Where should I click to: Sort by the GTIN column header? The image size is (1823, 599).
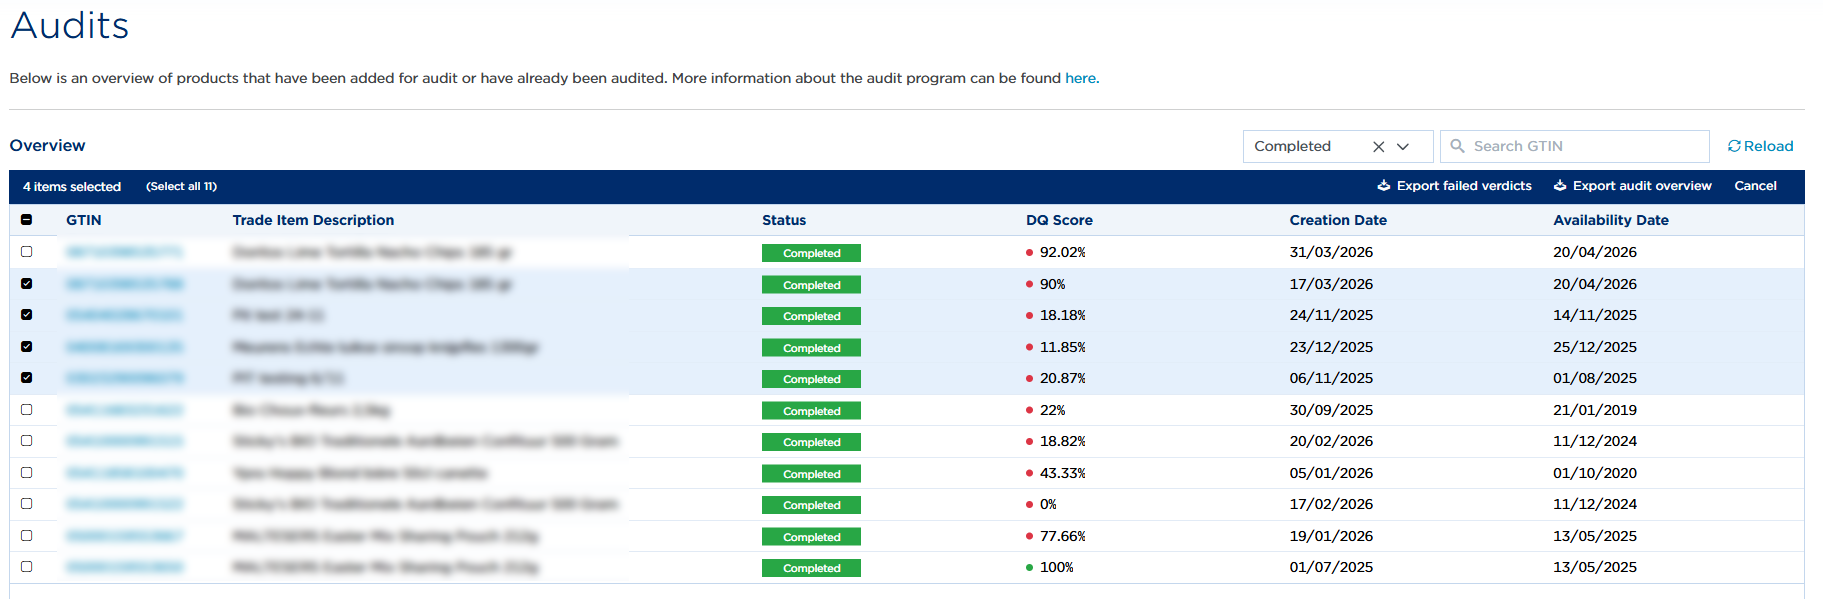(84, 220)
